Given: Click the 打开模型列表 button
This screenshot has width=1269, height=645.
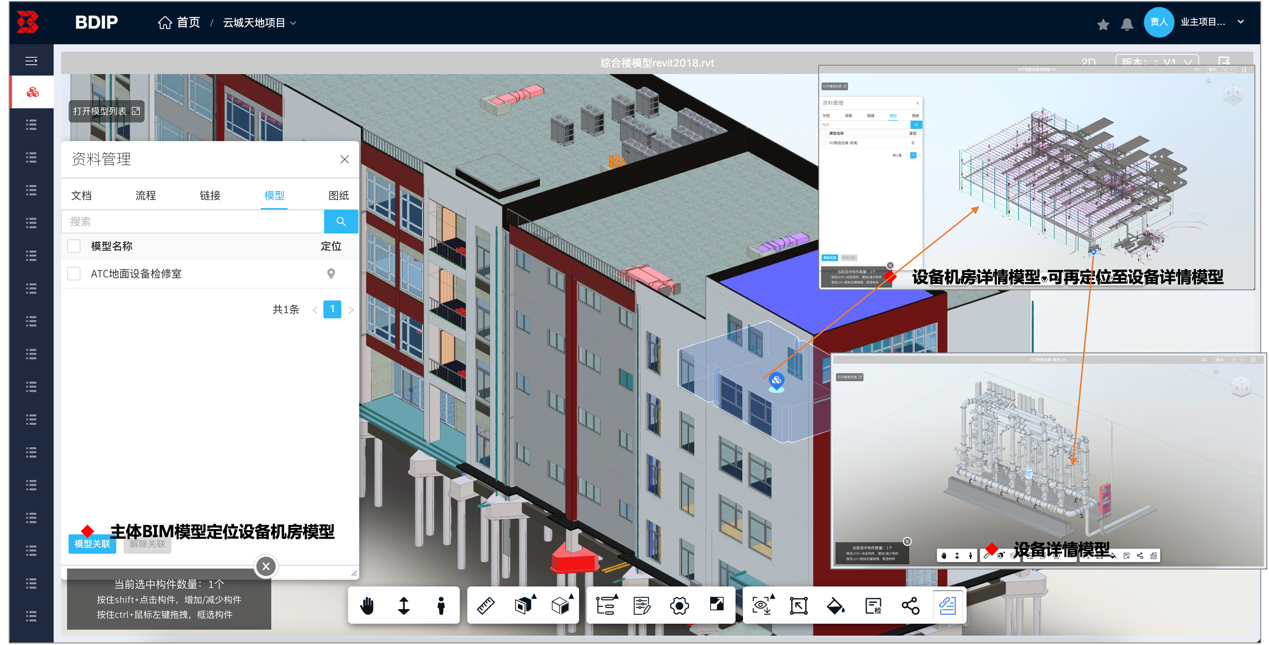Looking at the screenshot, I should [x=106, y=111].
